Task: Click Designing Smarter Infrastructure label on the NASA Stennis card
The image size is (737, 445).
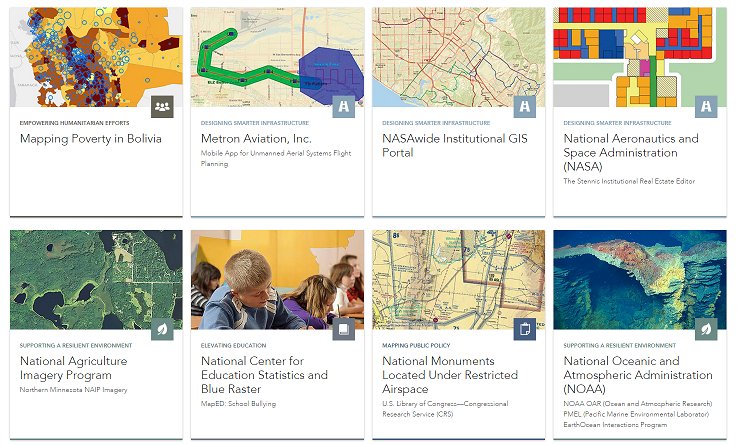Action: (617, 123)
